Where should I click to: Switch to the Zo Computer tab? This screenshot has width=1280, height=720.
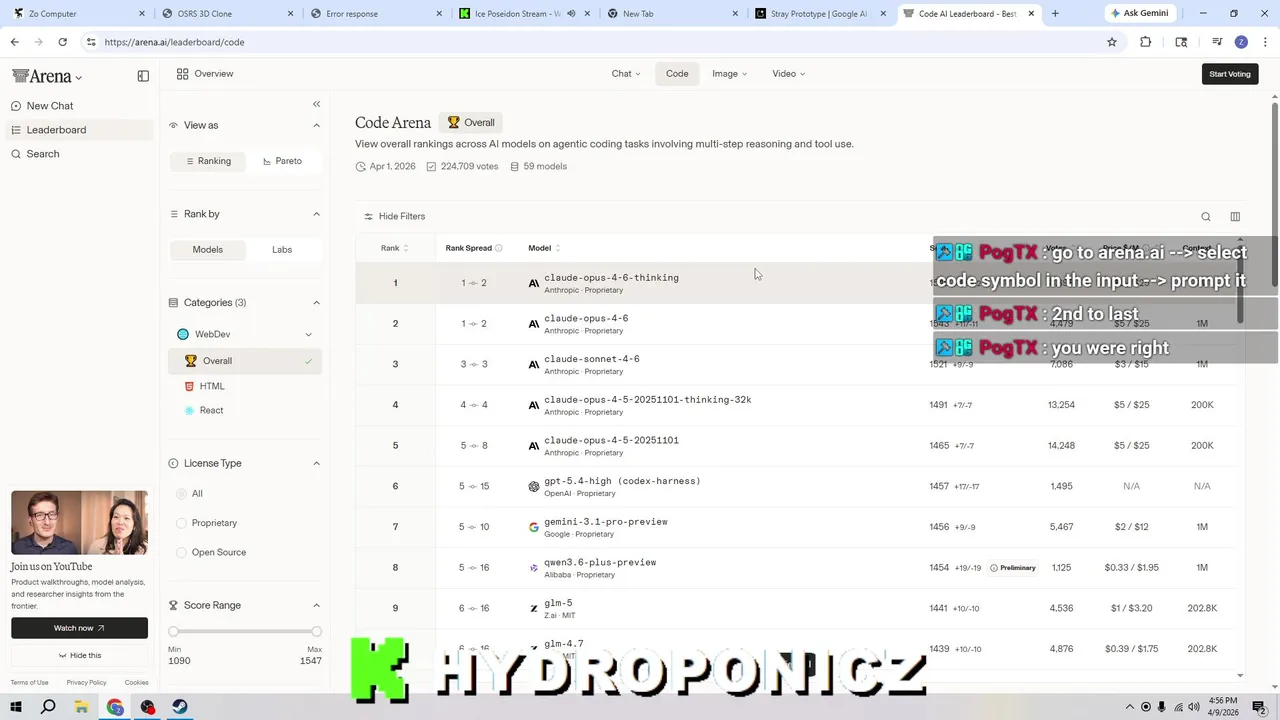coord(80,14)
